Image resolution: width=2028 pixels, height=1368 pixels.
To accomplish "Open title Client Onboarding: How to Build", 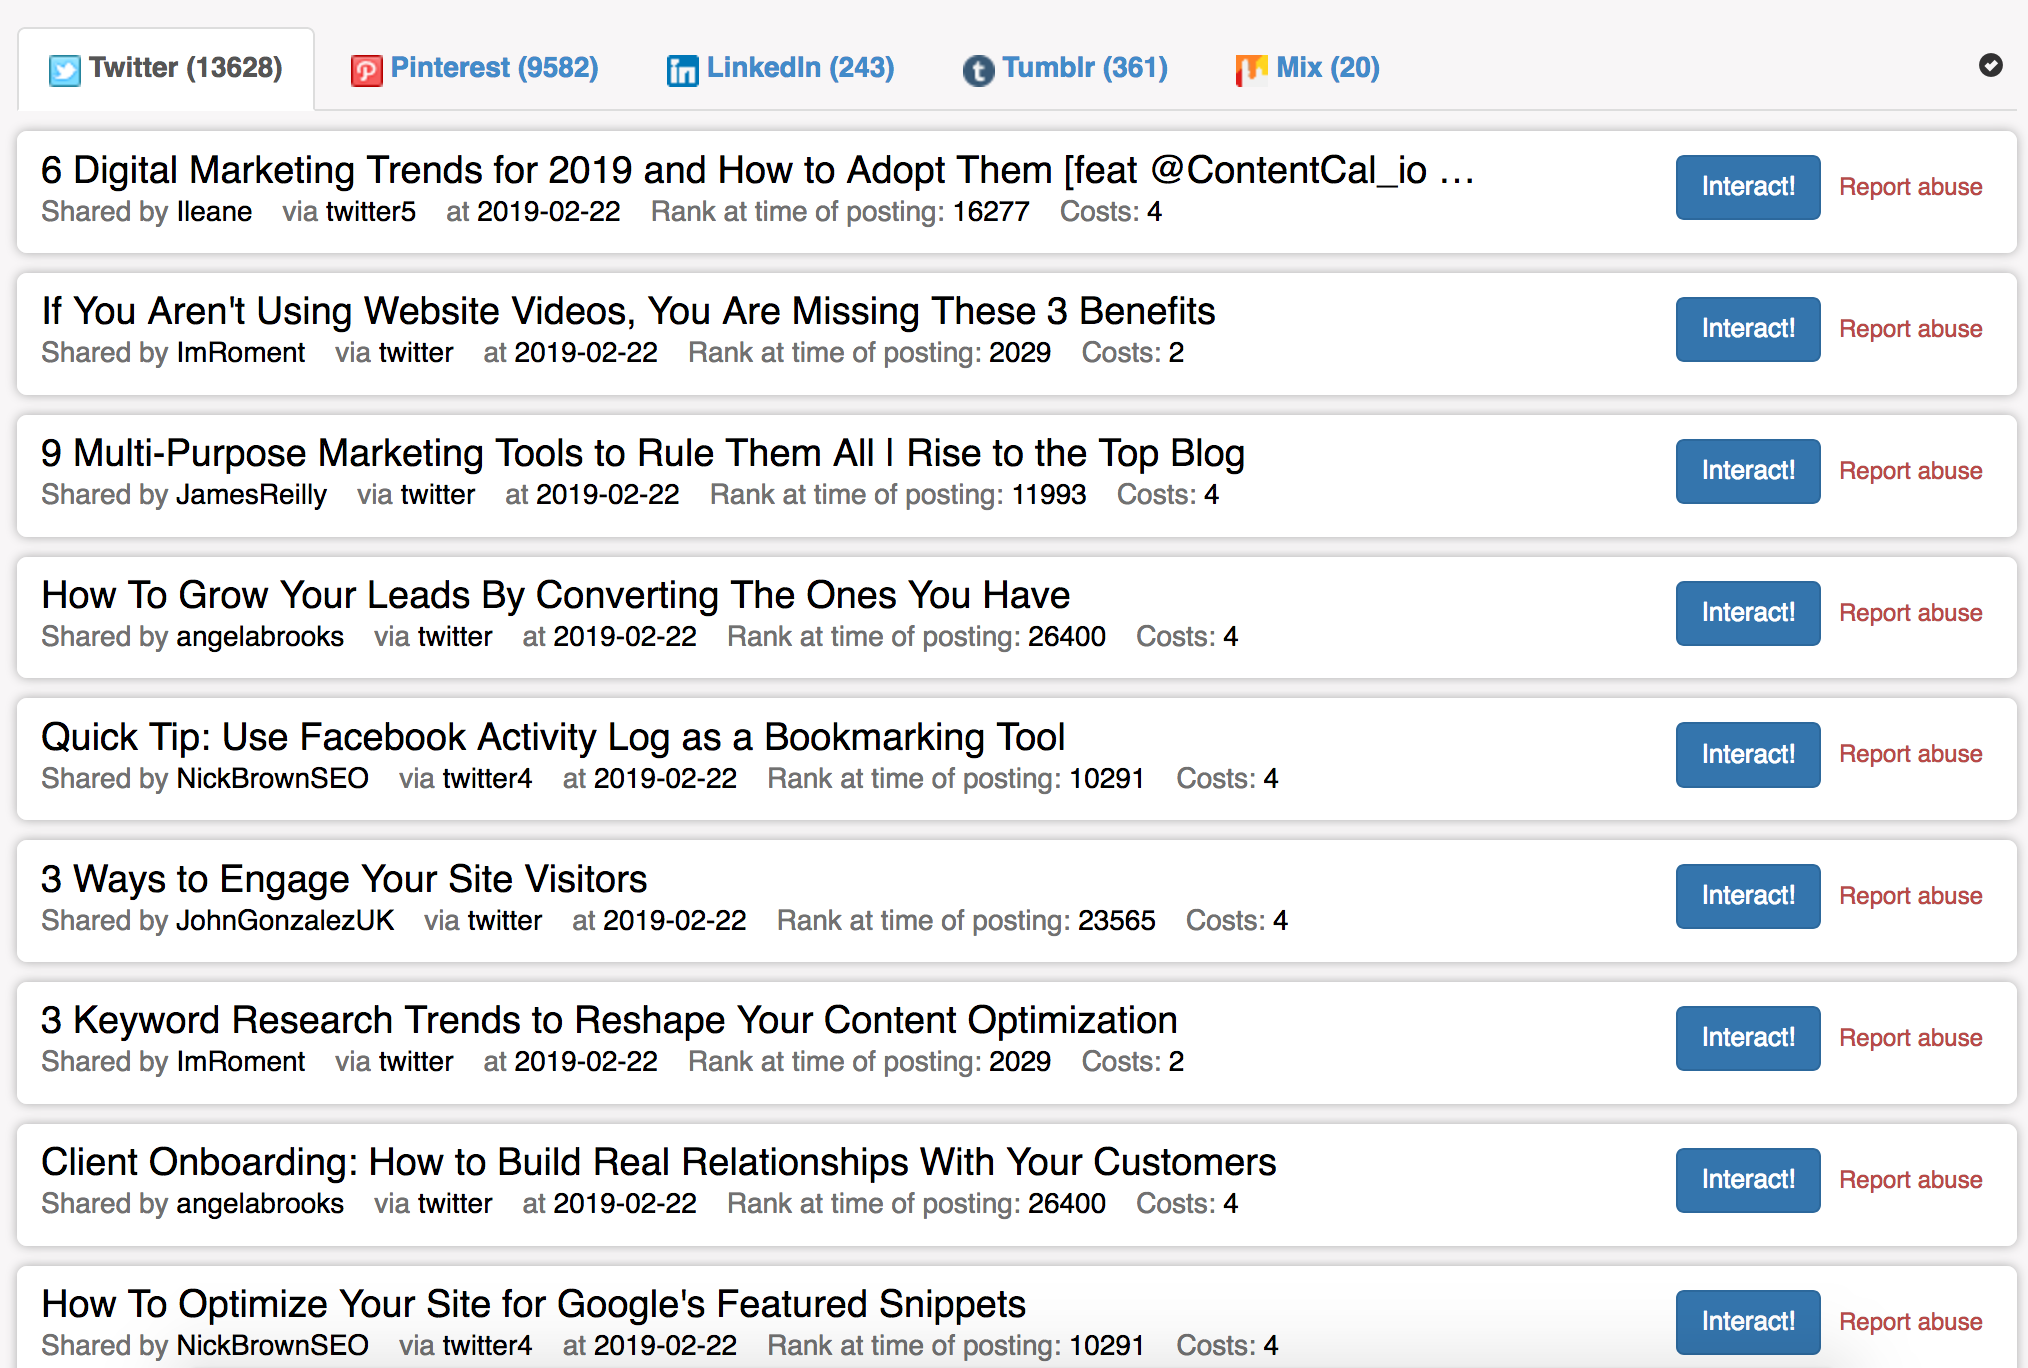I will 659,1162.
